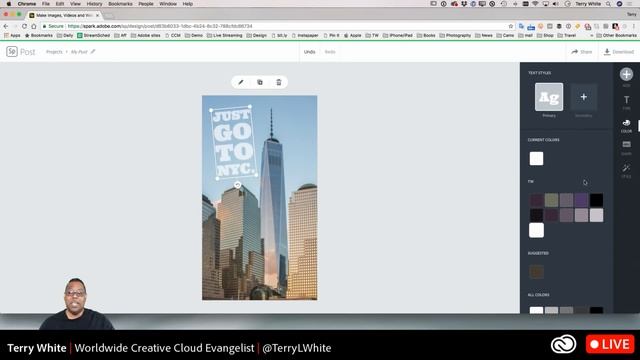Pick the olive green swatch in the TW palette

[551, 200]
